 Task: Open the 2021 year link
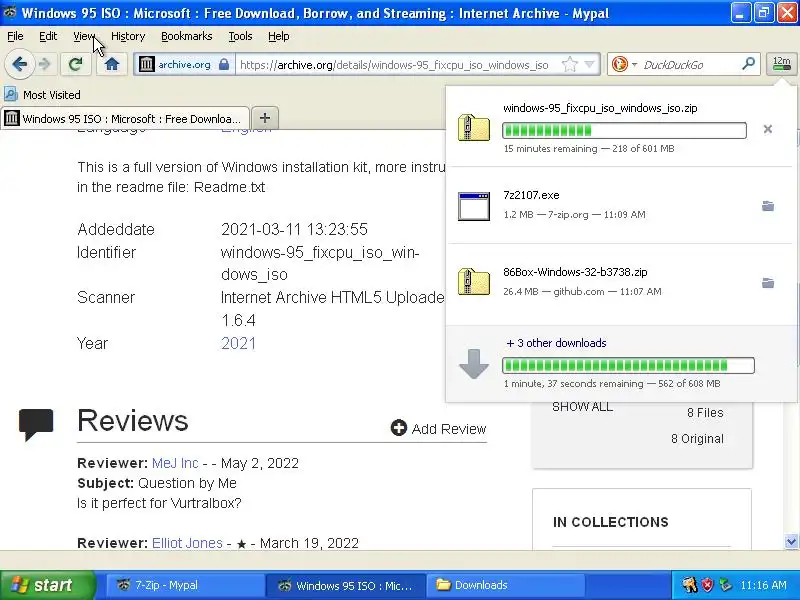pos(238,343)
